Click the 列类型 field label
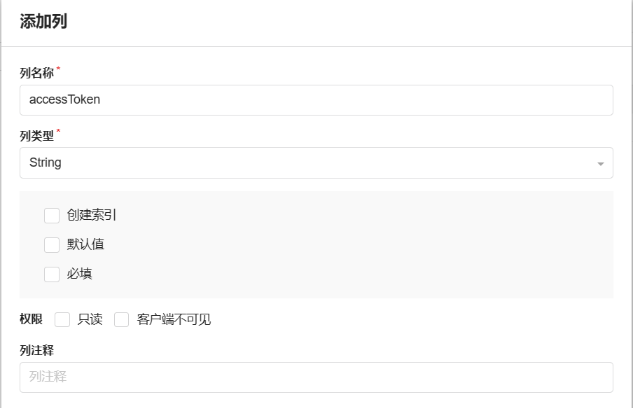Viewport: 633px width, 408px height. point(35,135)
